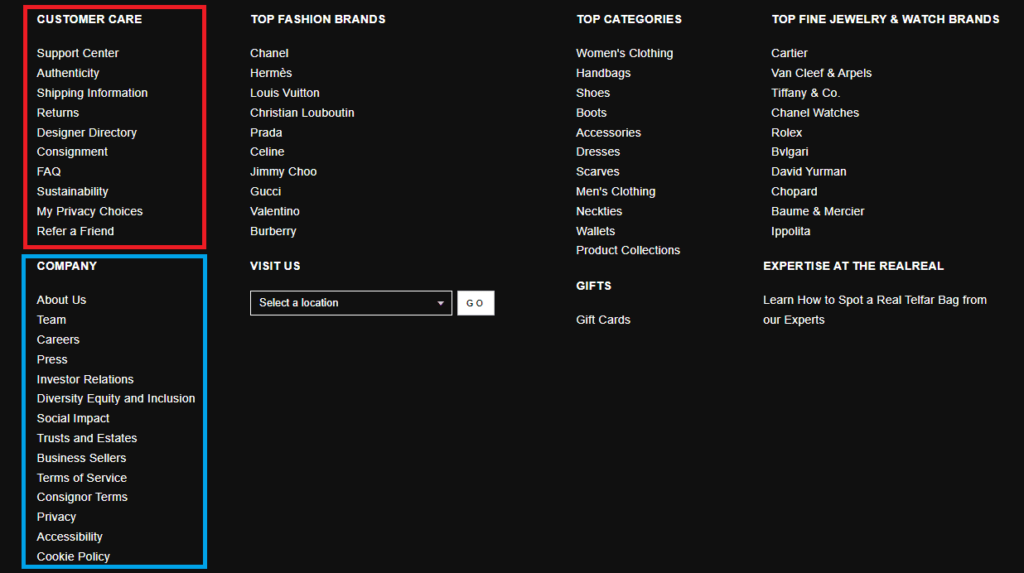Select the Hermès brand link
This screenshot has height=573, width=1024.
(269, 73)
